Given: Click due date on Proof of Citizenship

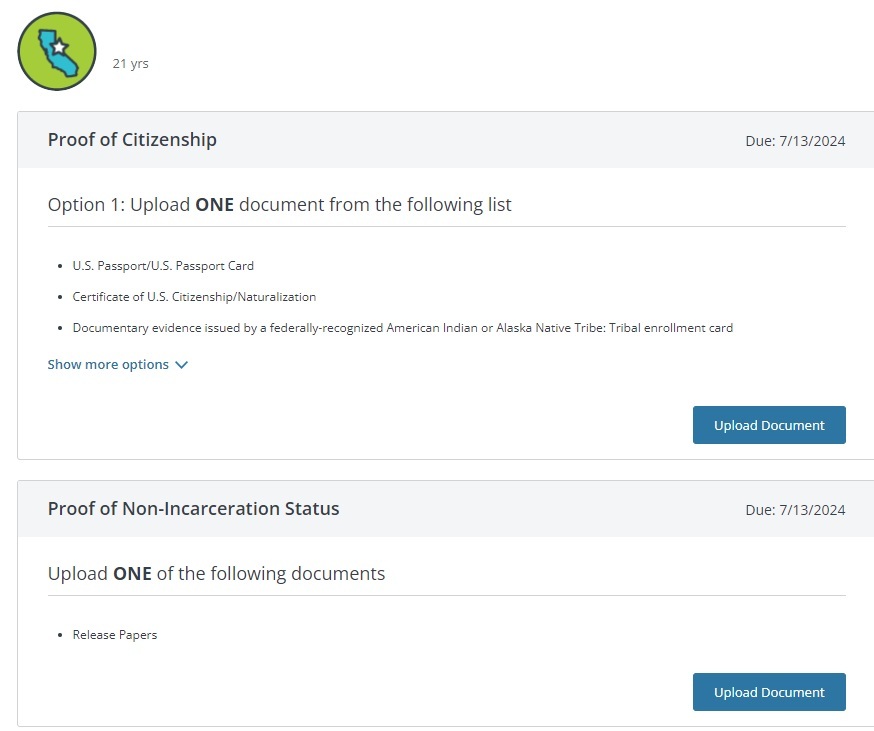Looking at the screenshot, I should (795, 141).
